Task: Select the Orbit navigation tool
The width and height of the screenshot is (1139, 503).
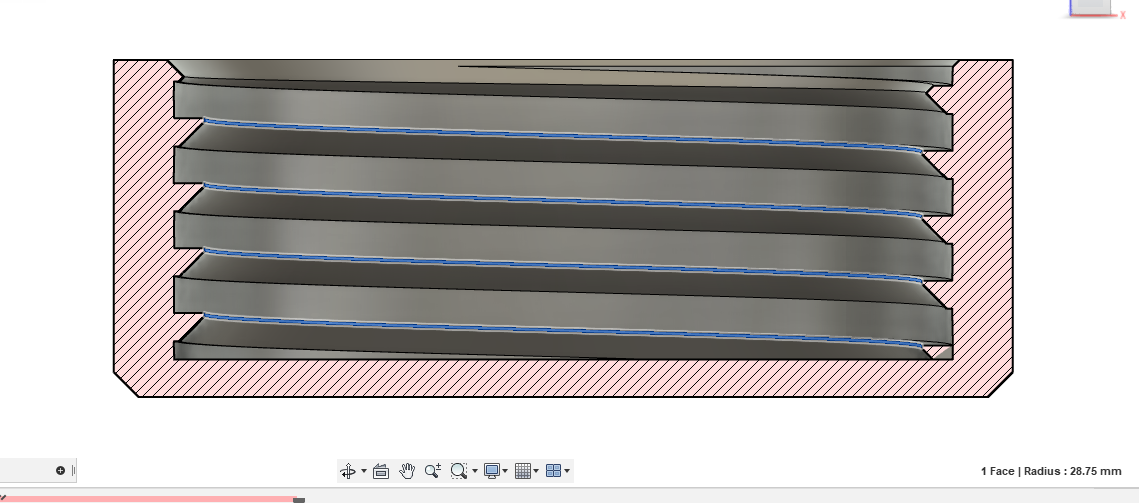Action: [348, 471]
